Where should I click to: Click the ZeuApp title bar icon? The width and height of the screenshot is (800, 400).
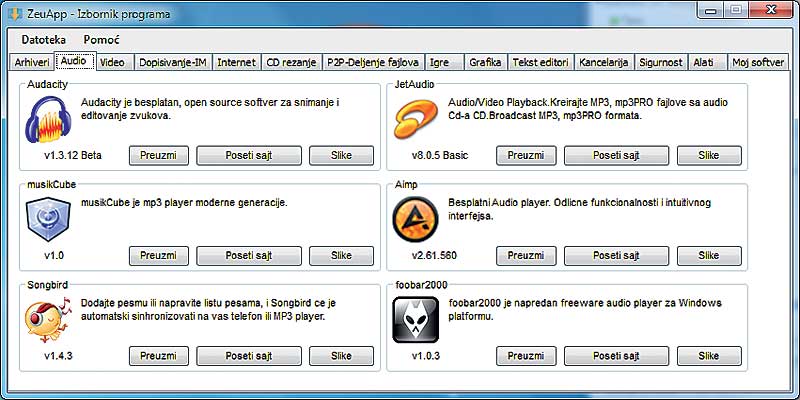coord(17,14)
